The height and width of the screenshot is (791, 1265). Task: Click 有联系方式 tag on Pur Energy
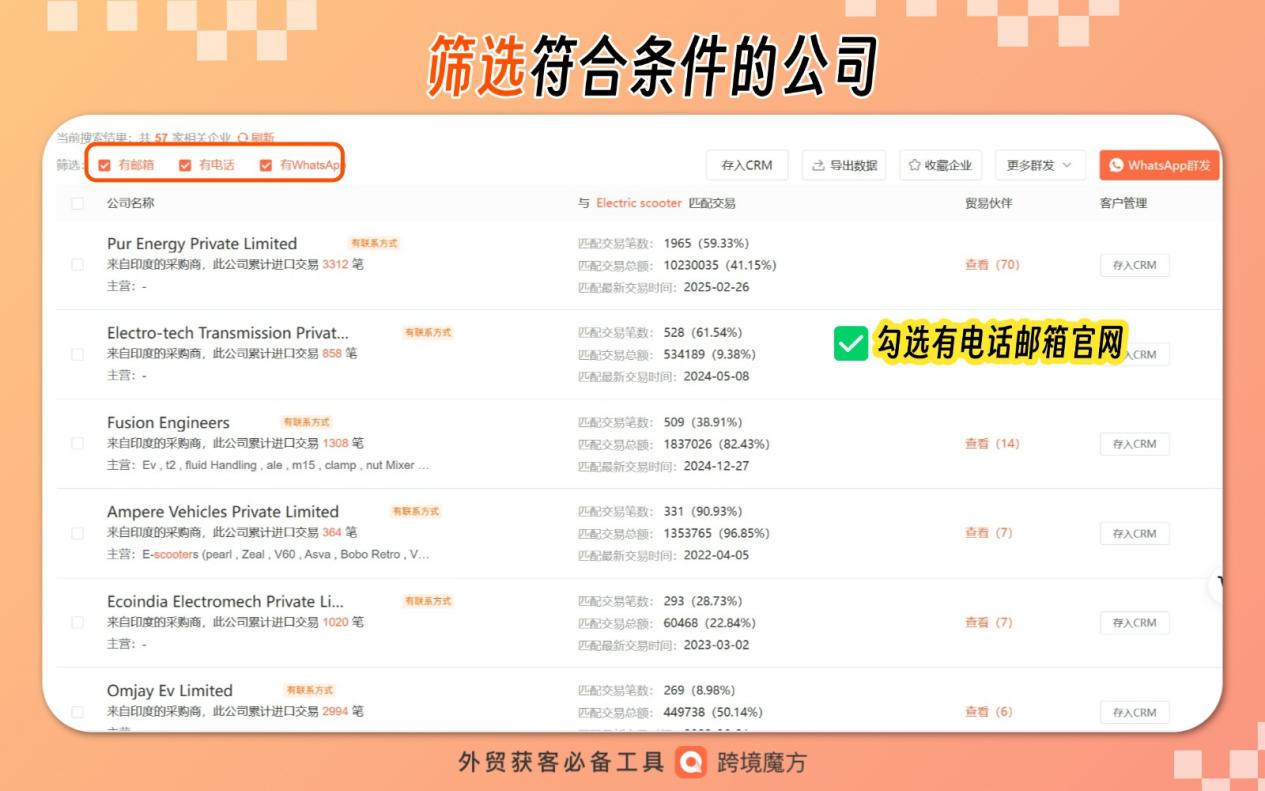point(374,243)
